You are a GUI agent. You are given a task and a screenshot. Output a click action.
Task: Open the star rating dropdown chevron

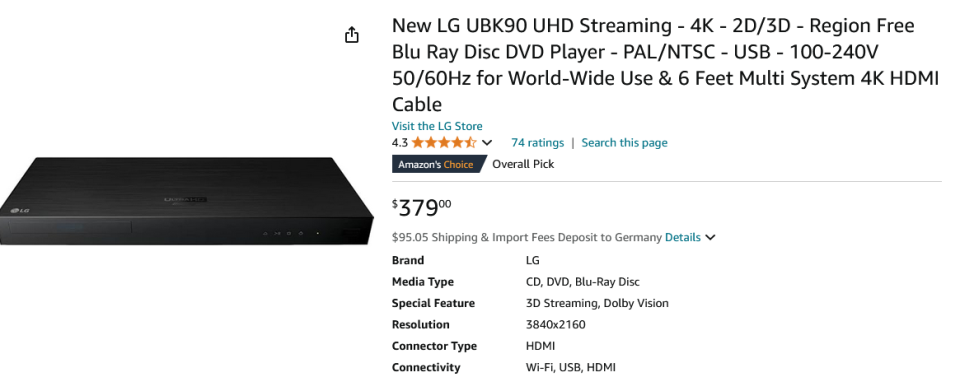487,143
